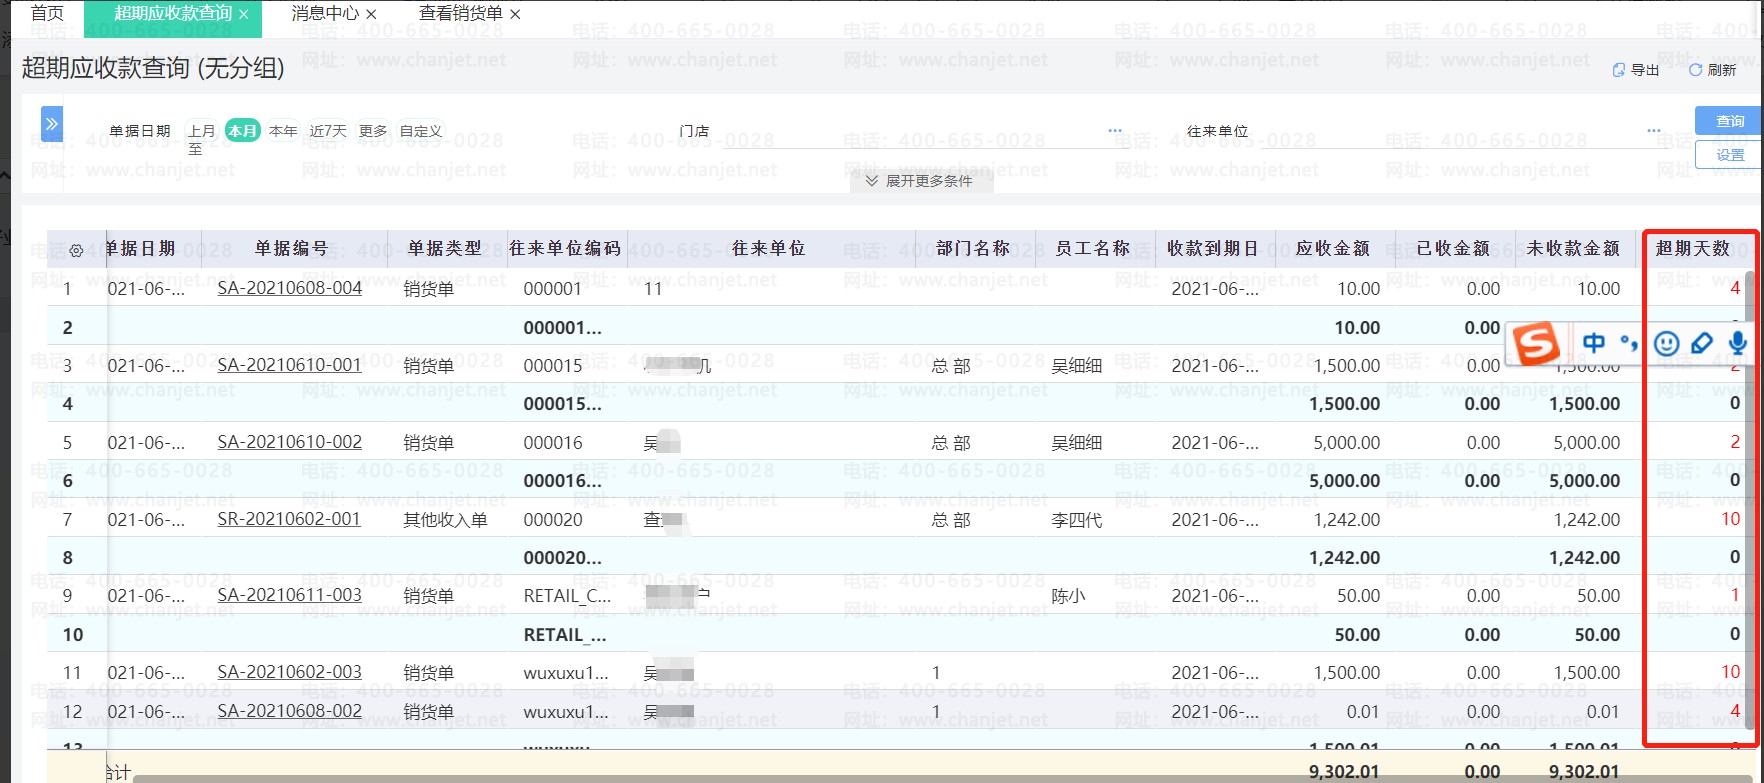Select the 上月 date filter
1764x783 pixels.
click(202, 131)
